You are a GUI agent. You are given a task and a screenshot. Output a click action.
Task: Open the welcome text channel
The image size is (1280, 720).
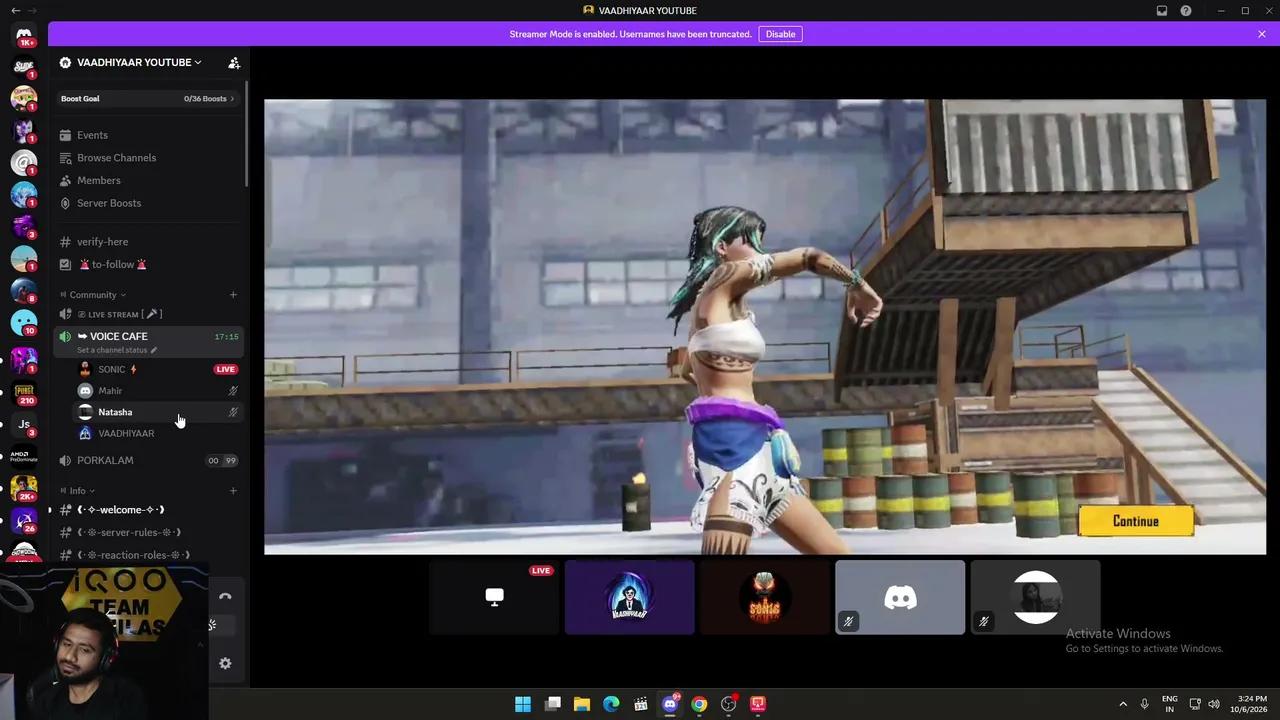(x=149, y=510)
